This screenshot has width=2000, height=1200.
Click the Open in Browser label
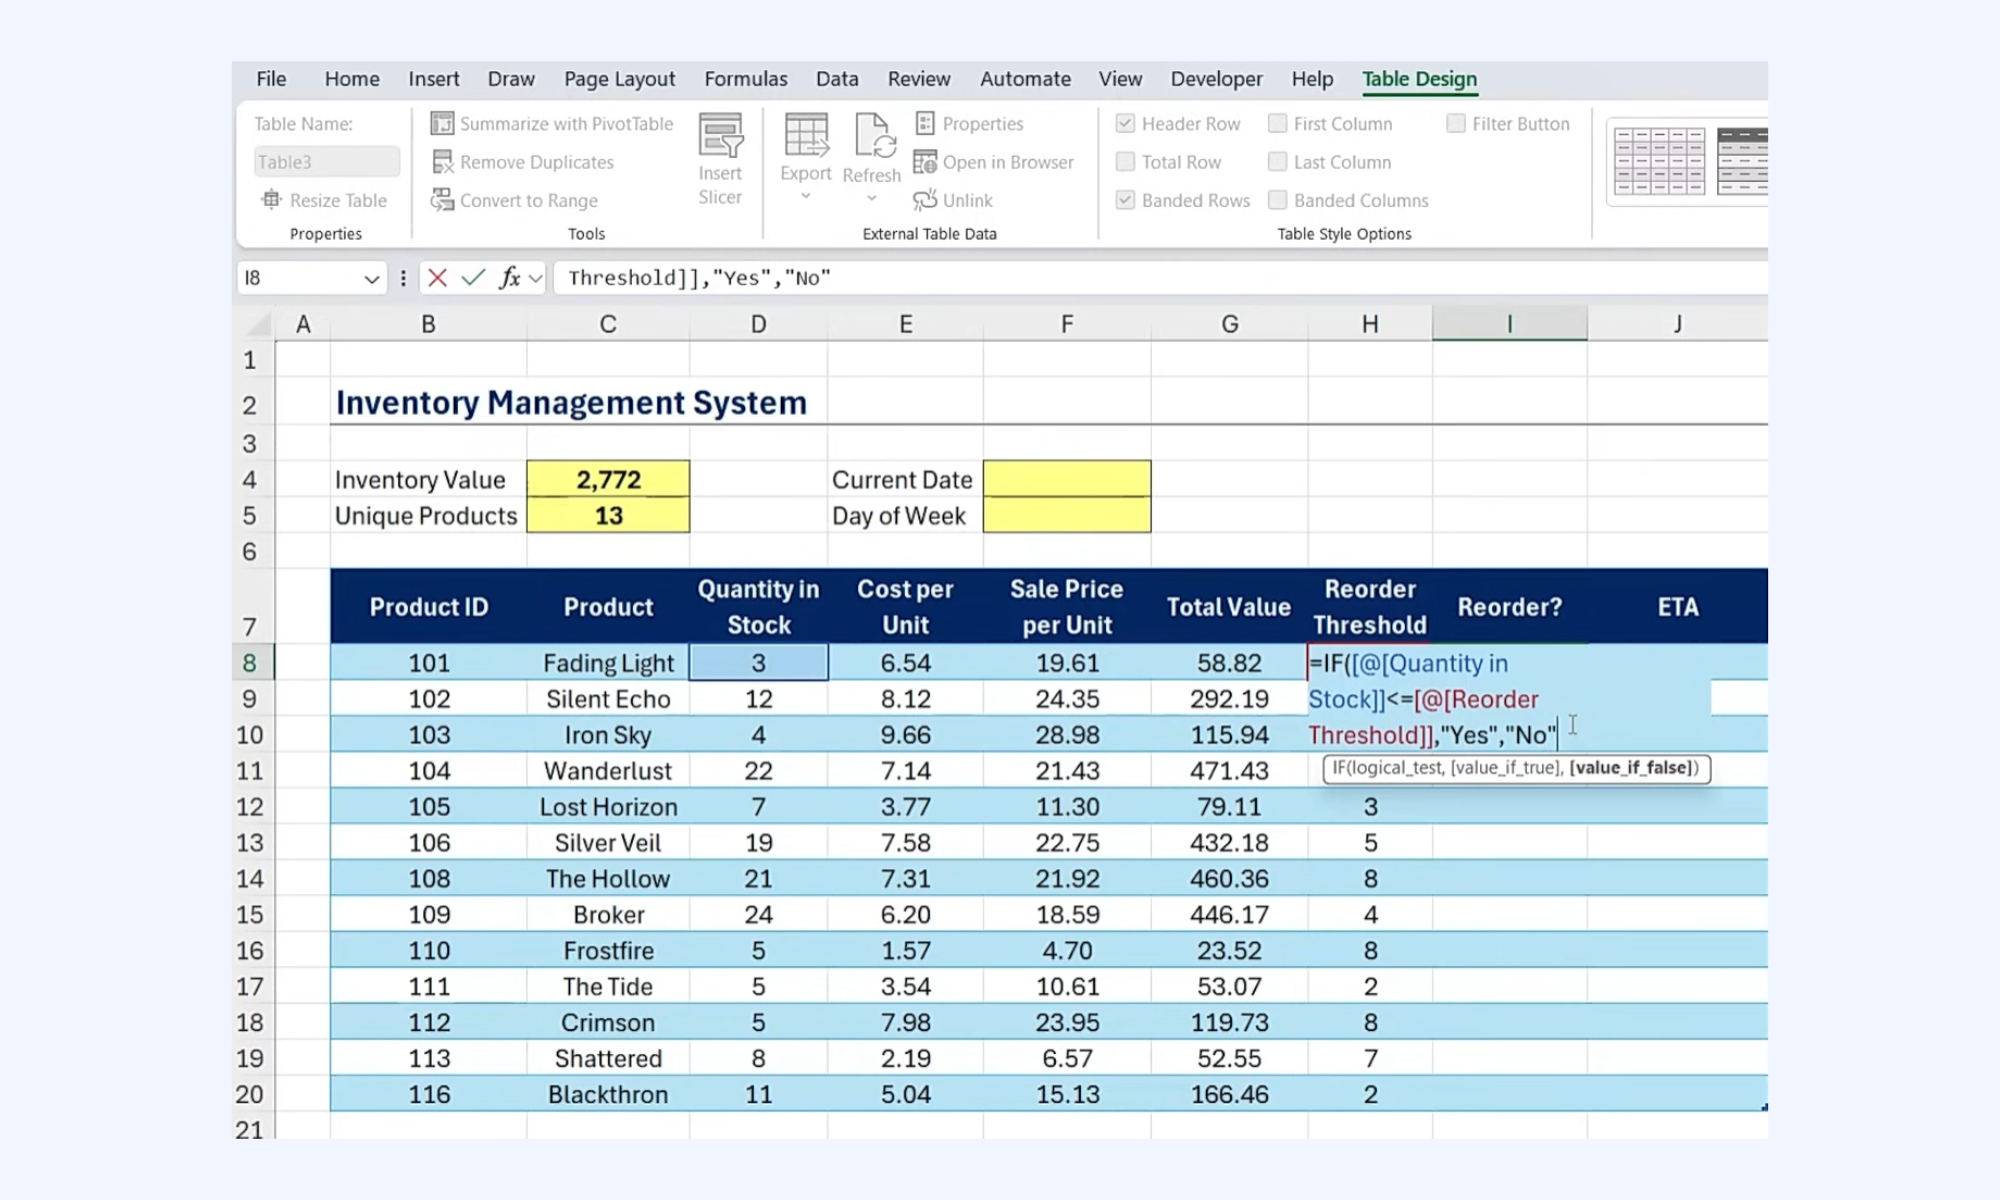(1008, 162)
